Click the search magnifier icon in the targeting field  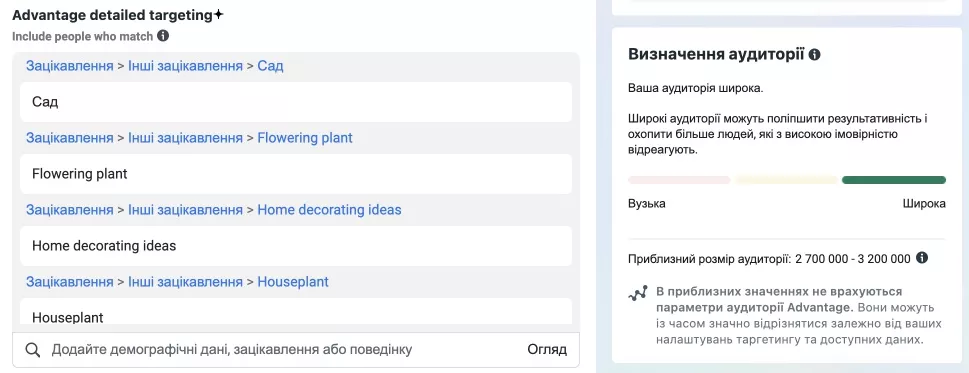tap(33, 350)
